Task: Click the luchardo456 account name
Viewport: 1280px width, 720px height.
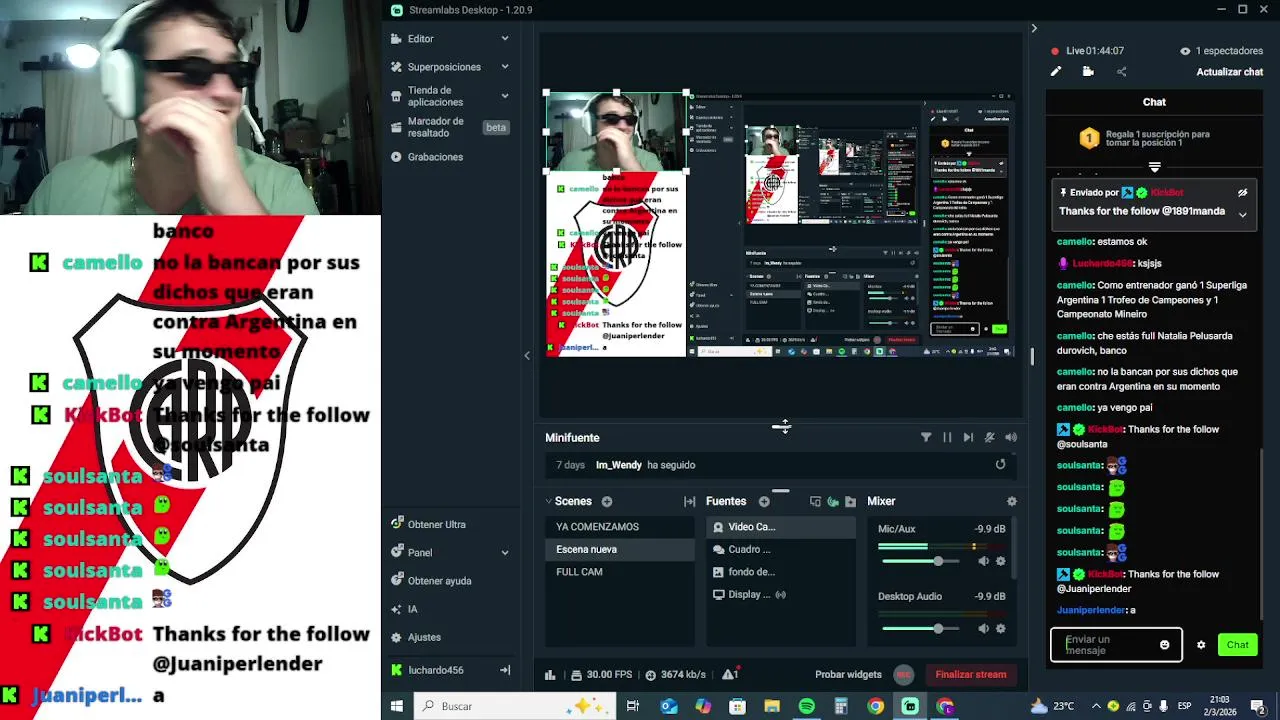Action: point(435,670)
